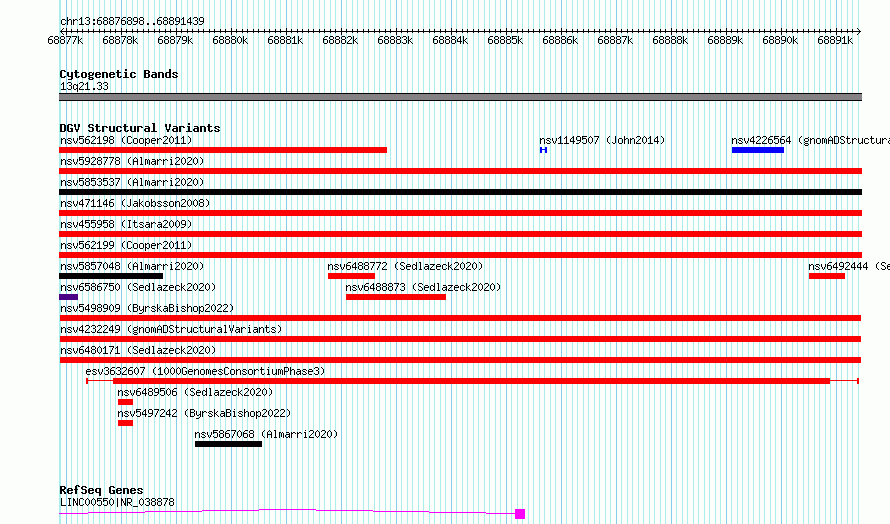This screenshot has height=524, width=890.
Task: Select the blue nsv4226564 variant bar
Action: pos(758,150)
